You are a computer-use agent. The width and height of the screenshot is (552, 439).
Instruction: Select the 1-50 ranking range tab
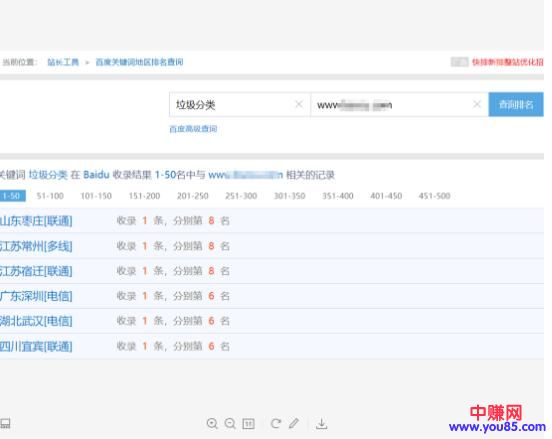pos(13,196)
